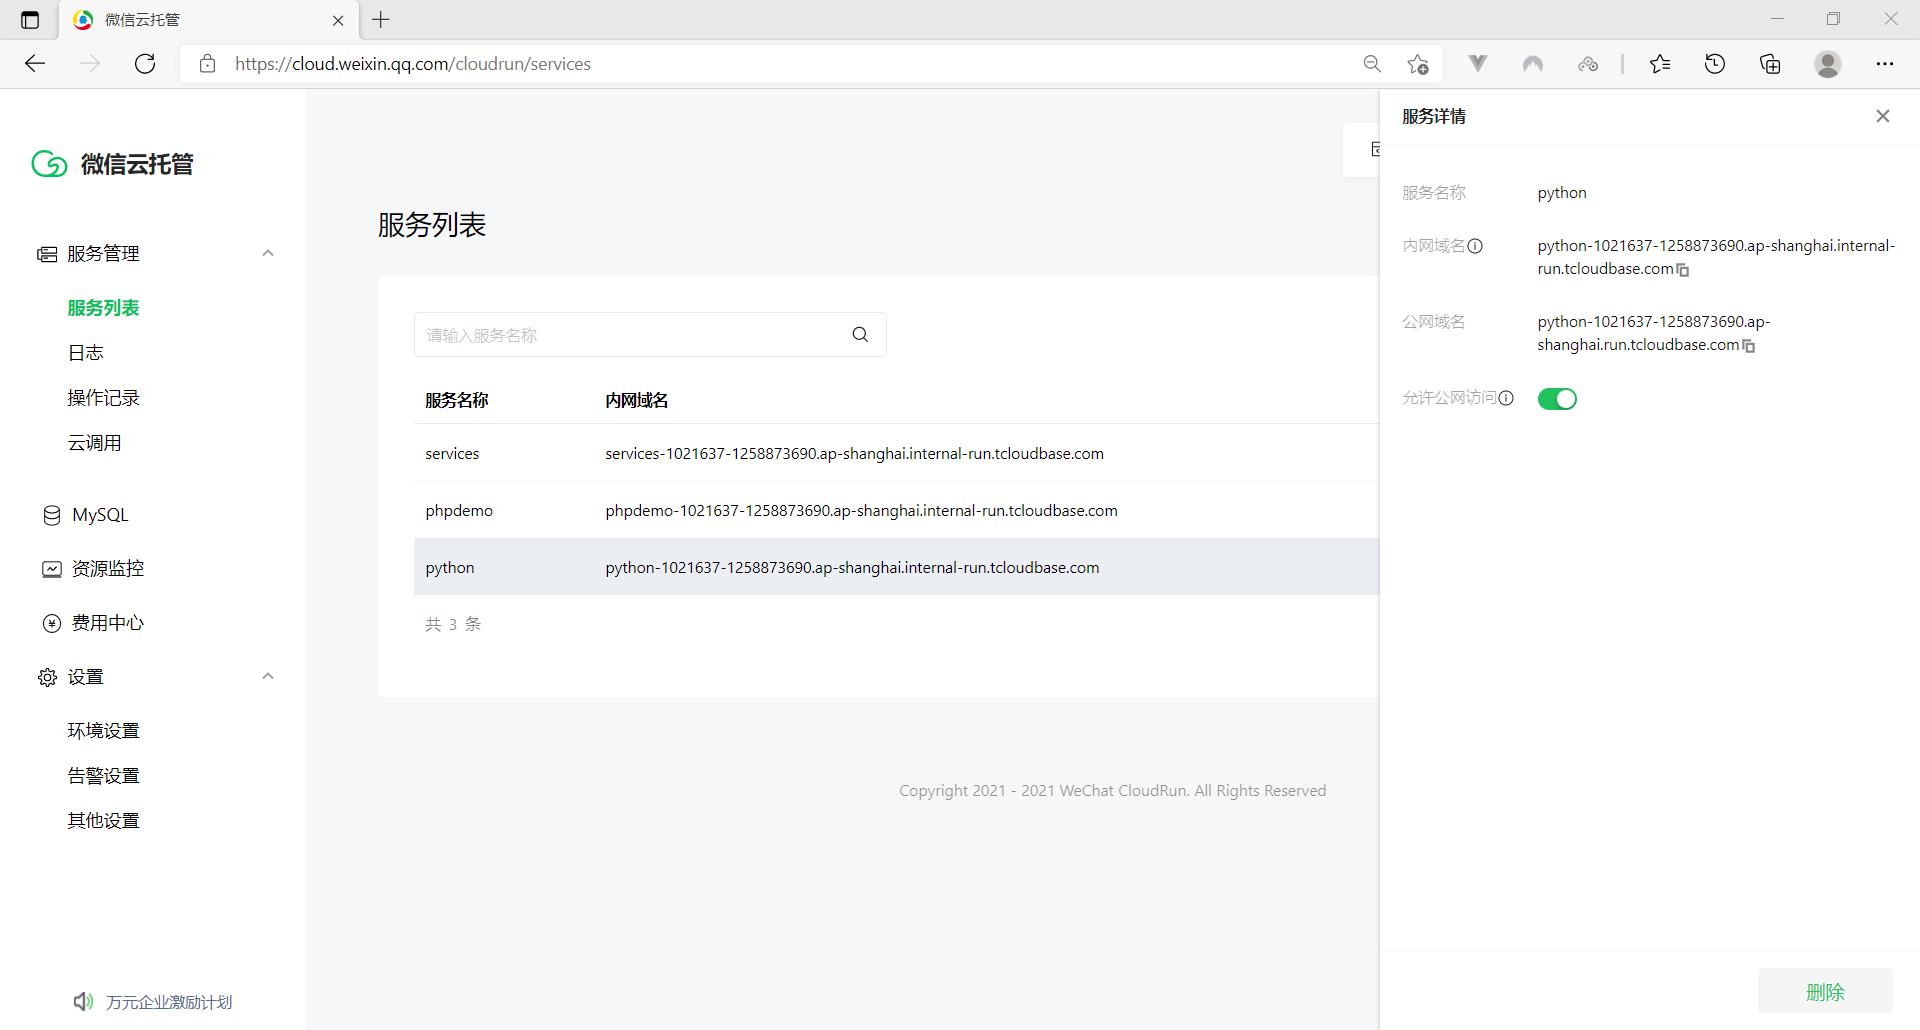1920x1030 pixels.
Task: Open 资源监控 page
Action: (107, 569)
